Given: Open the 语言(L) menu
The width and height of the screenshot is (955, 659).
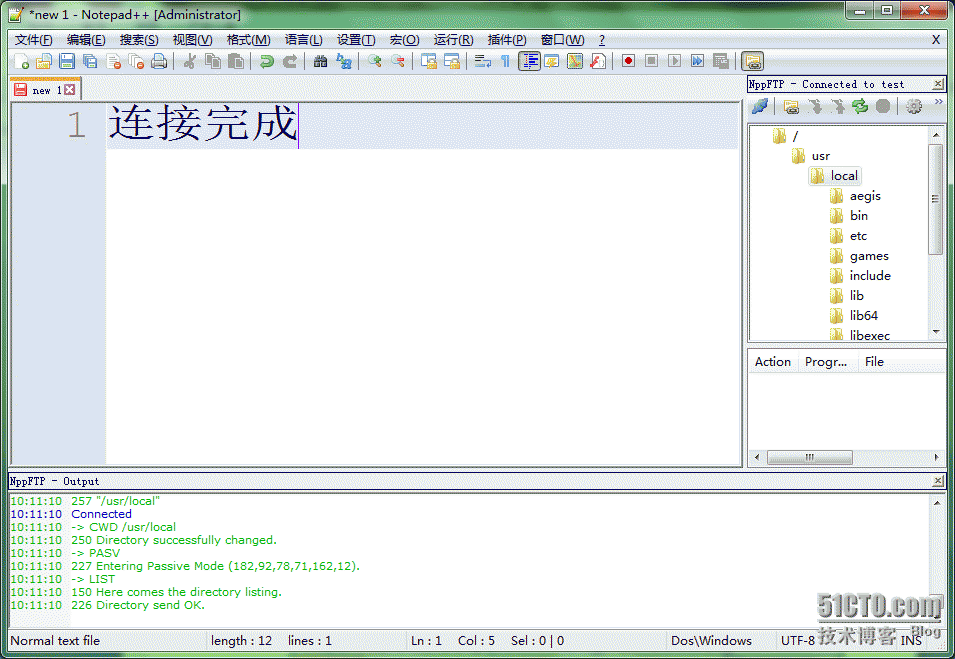Looking at the screenshot, I should 303,40.
